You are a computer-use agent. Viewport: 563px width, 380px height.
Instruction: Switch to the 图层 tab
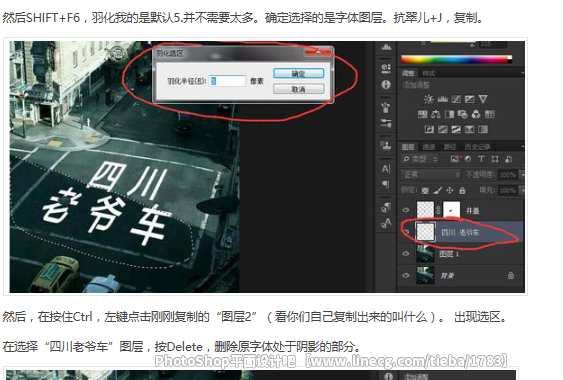pyautogui.click(x=408, y=147)
